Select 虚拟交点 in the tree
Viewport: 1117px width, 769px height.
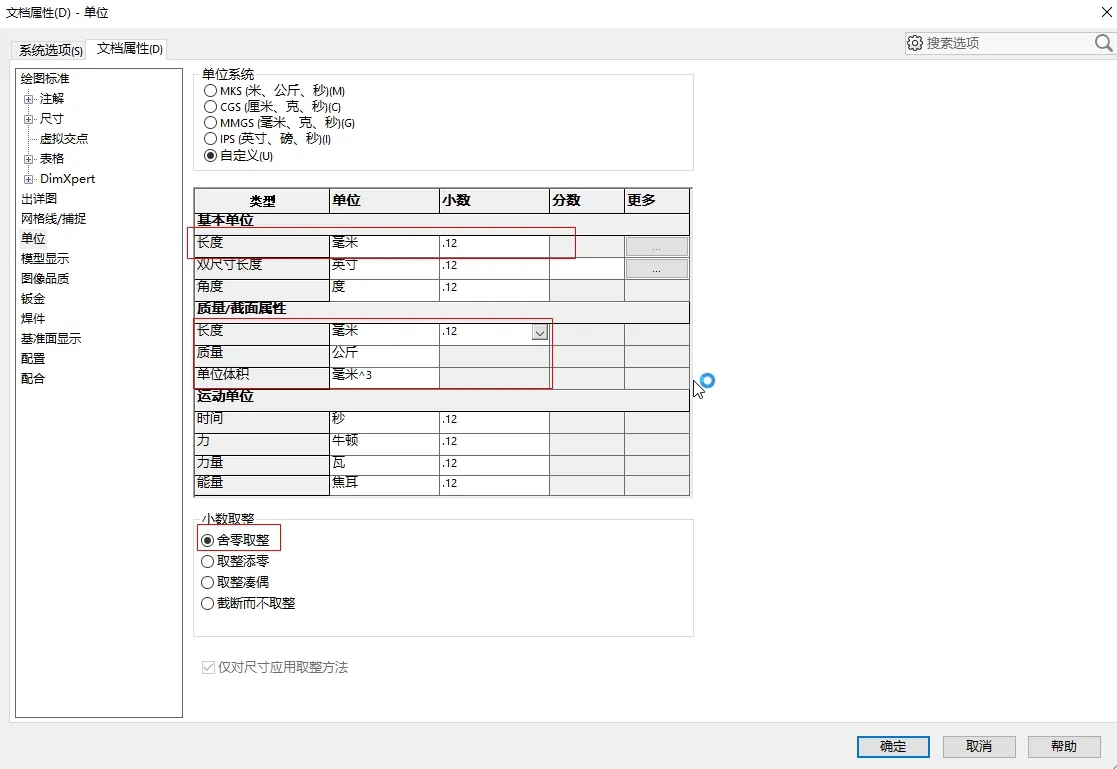coord(64,138)
